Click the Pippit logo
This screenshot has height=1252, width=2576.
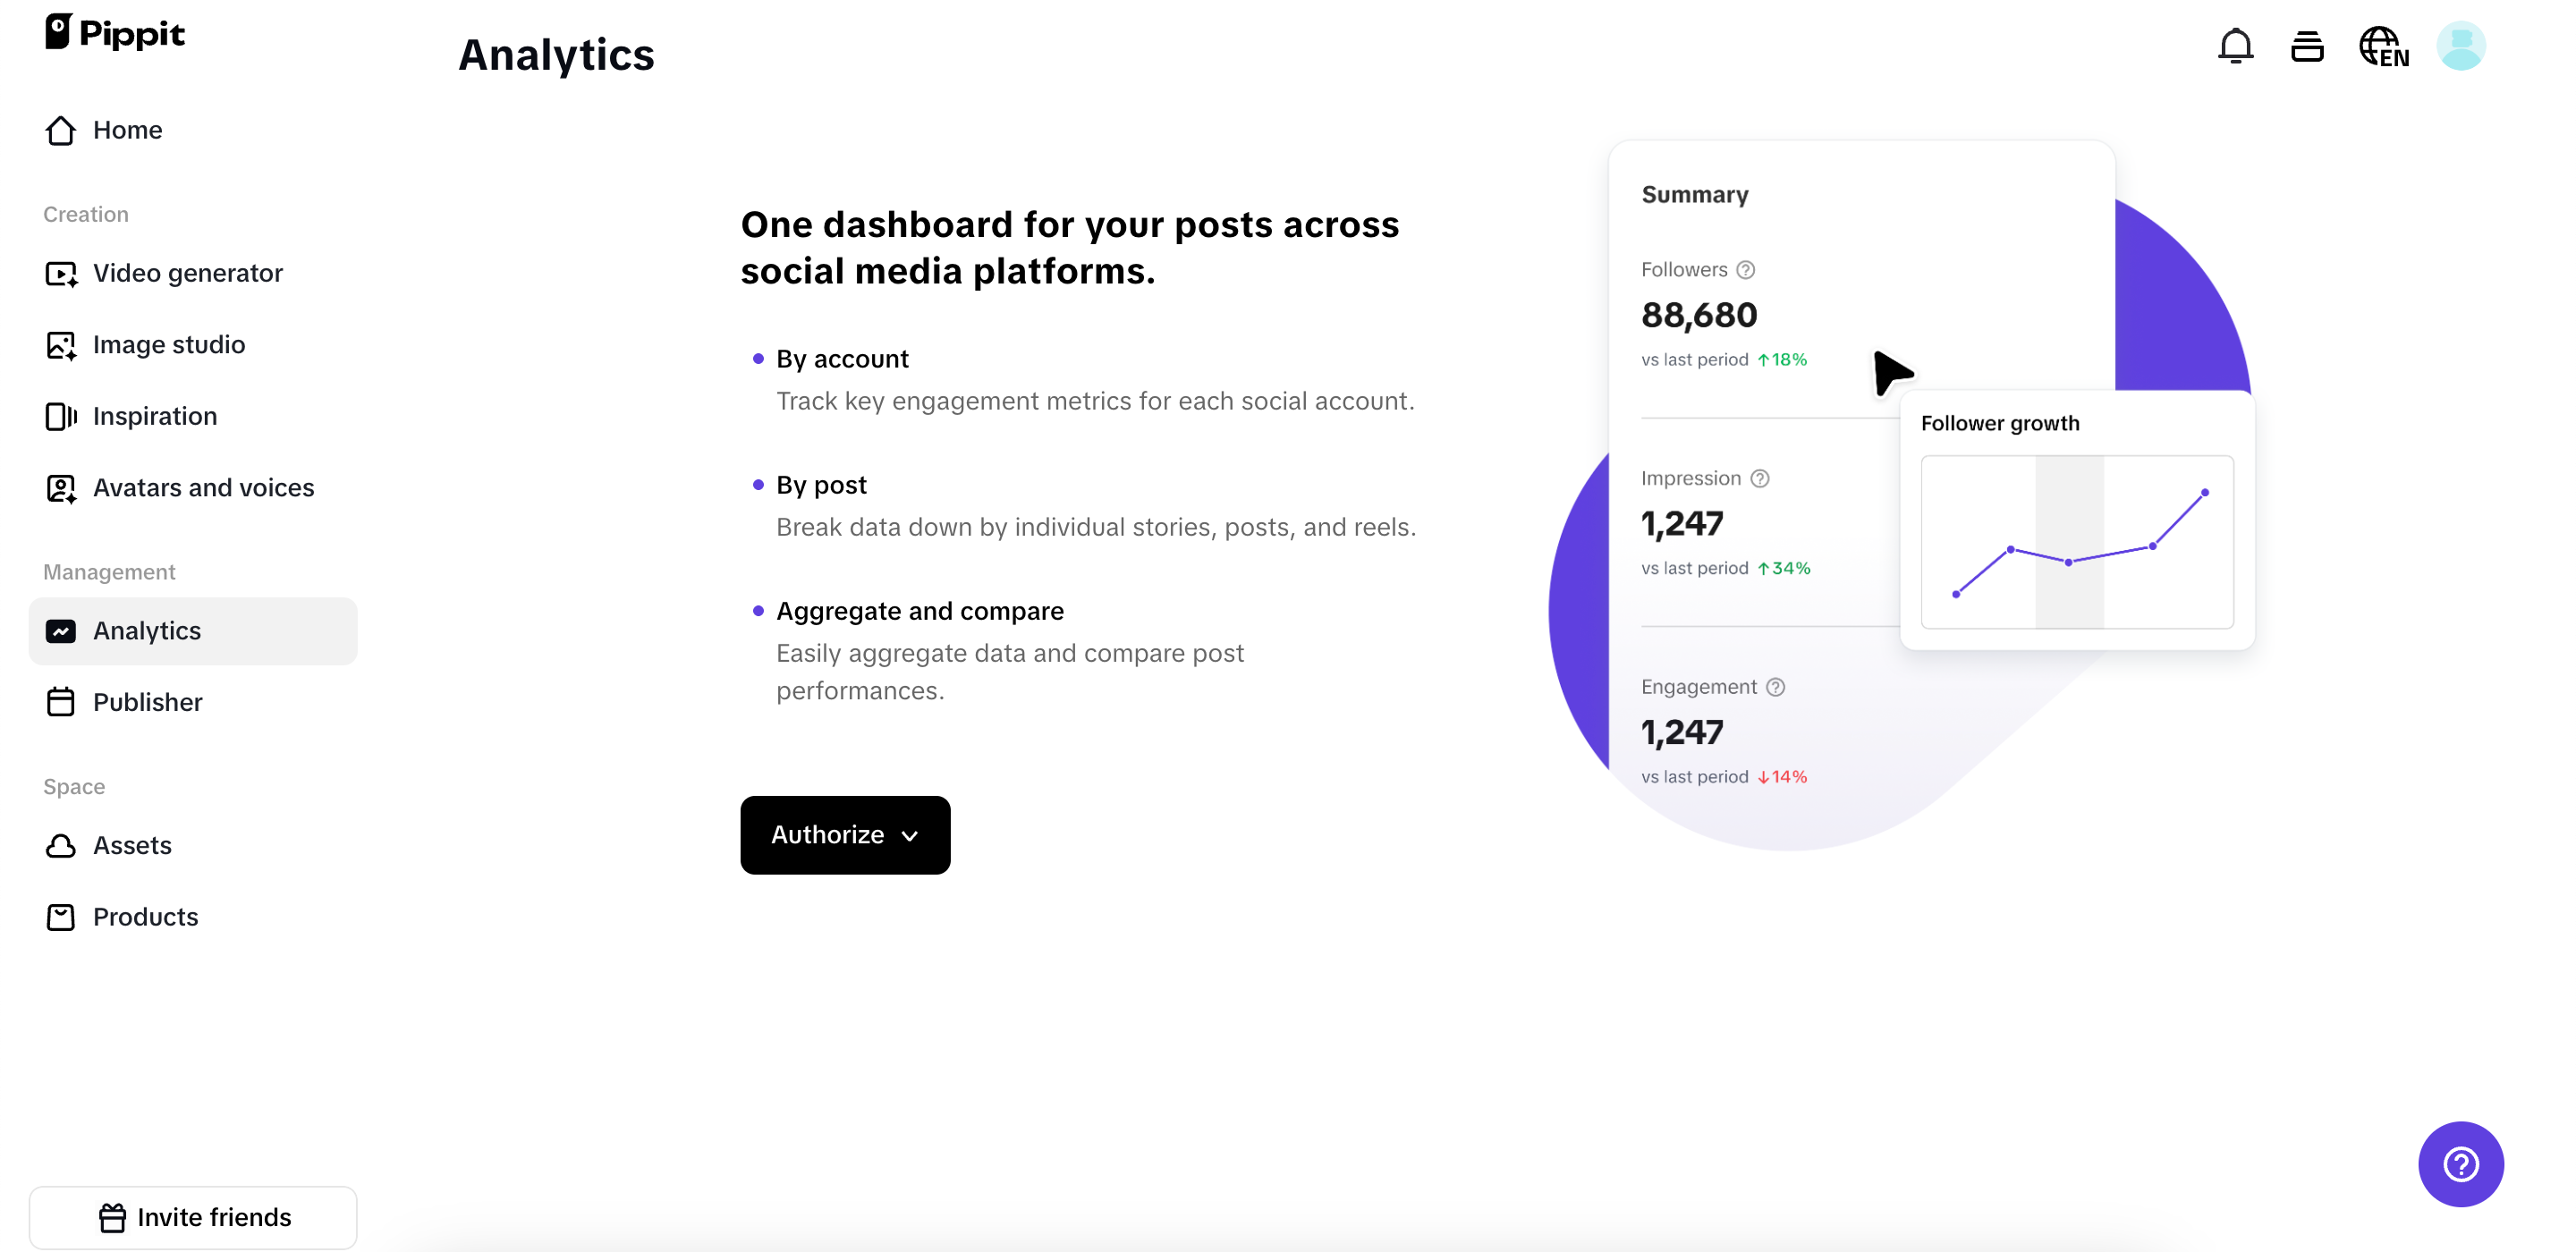tap(114, 32)
